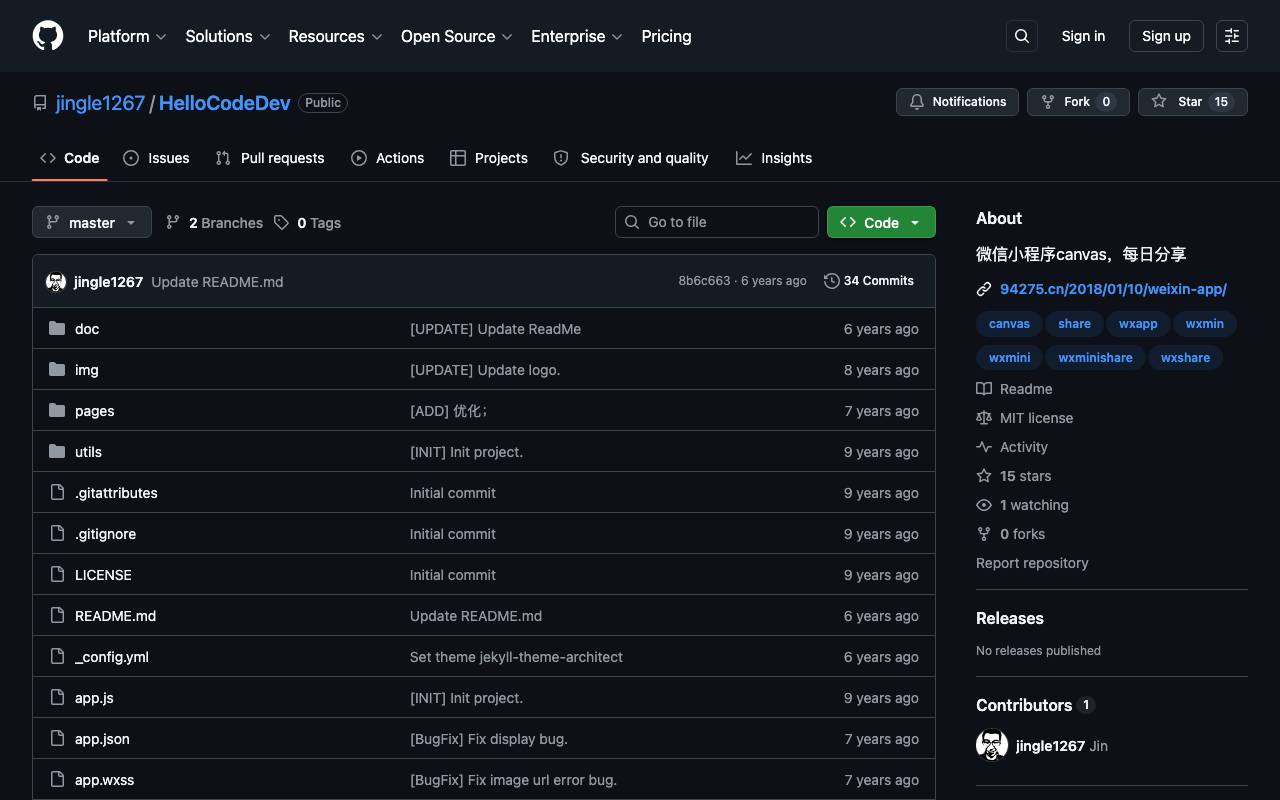Open the search magnifier icon
Image resolution: width=1280 pixels, height=800 pixels.
click(x=1022, y=36)
